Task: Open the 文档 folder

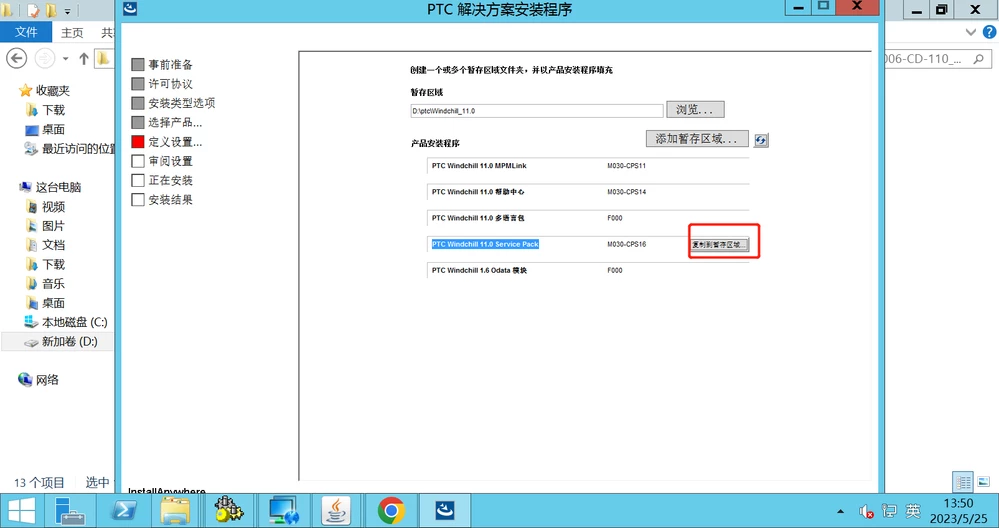Action: (x=46, y=245)
